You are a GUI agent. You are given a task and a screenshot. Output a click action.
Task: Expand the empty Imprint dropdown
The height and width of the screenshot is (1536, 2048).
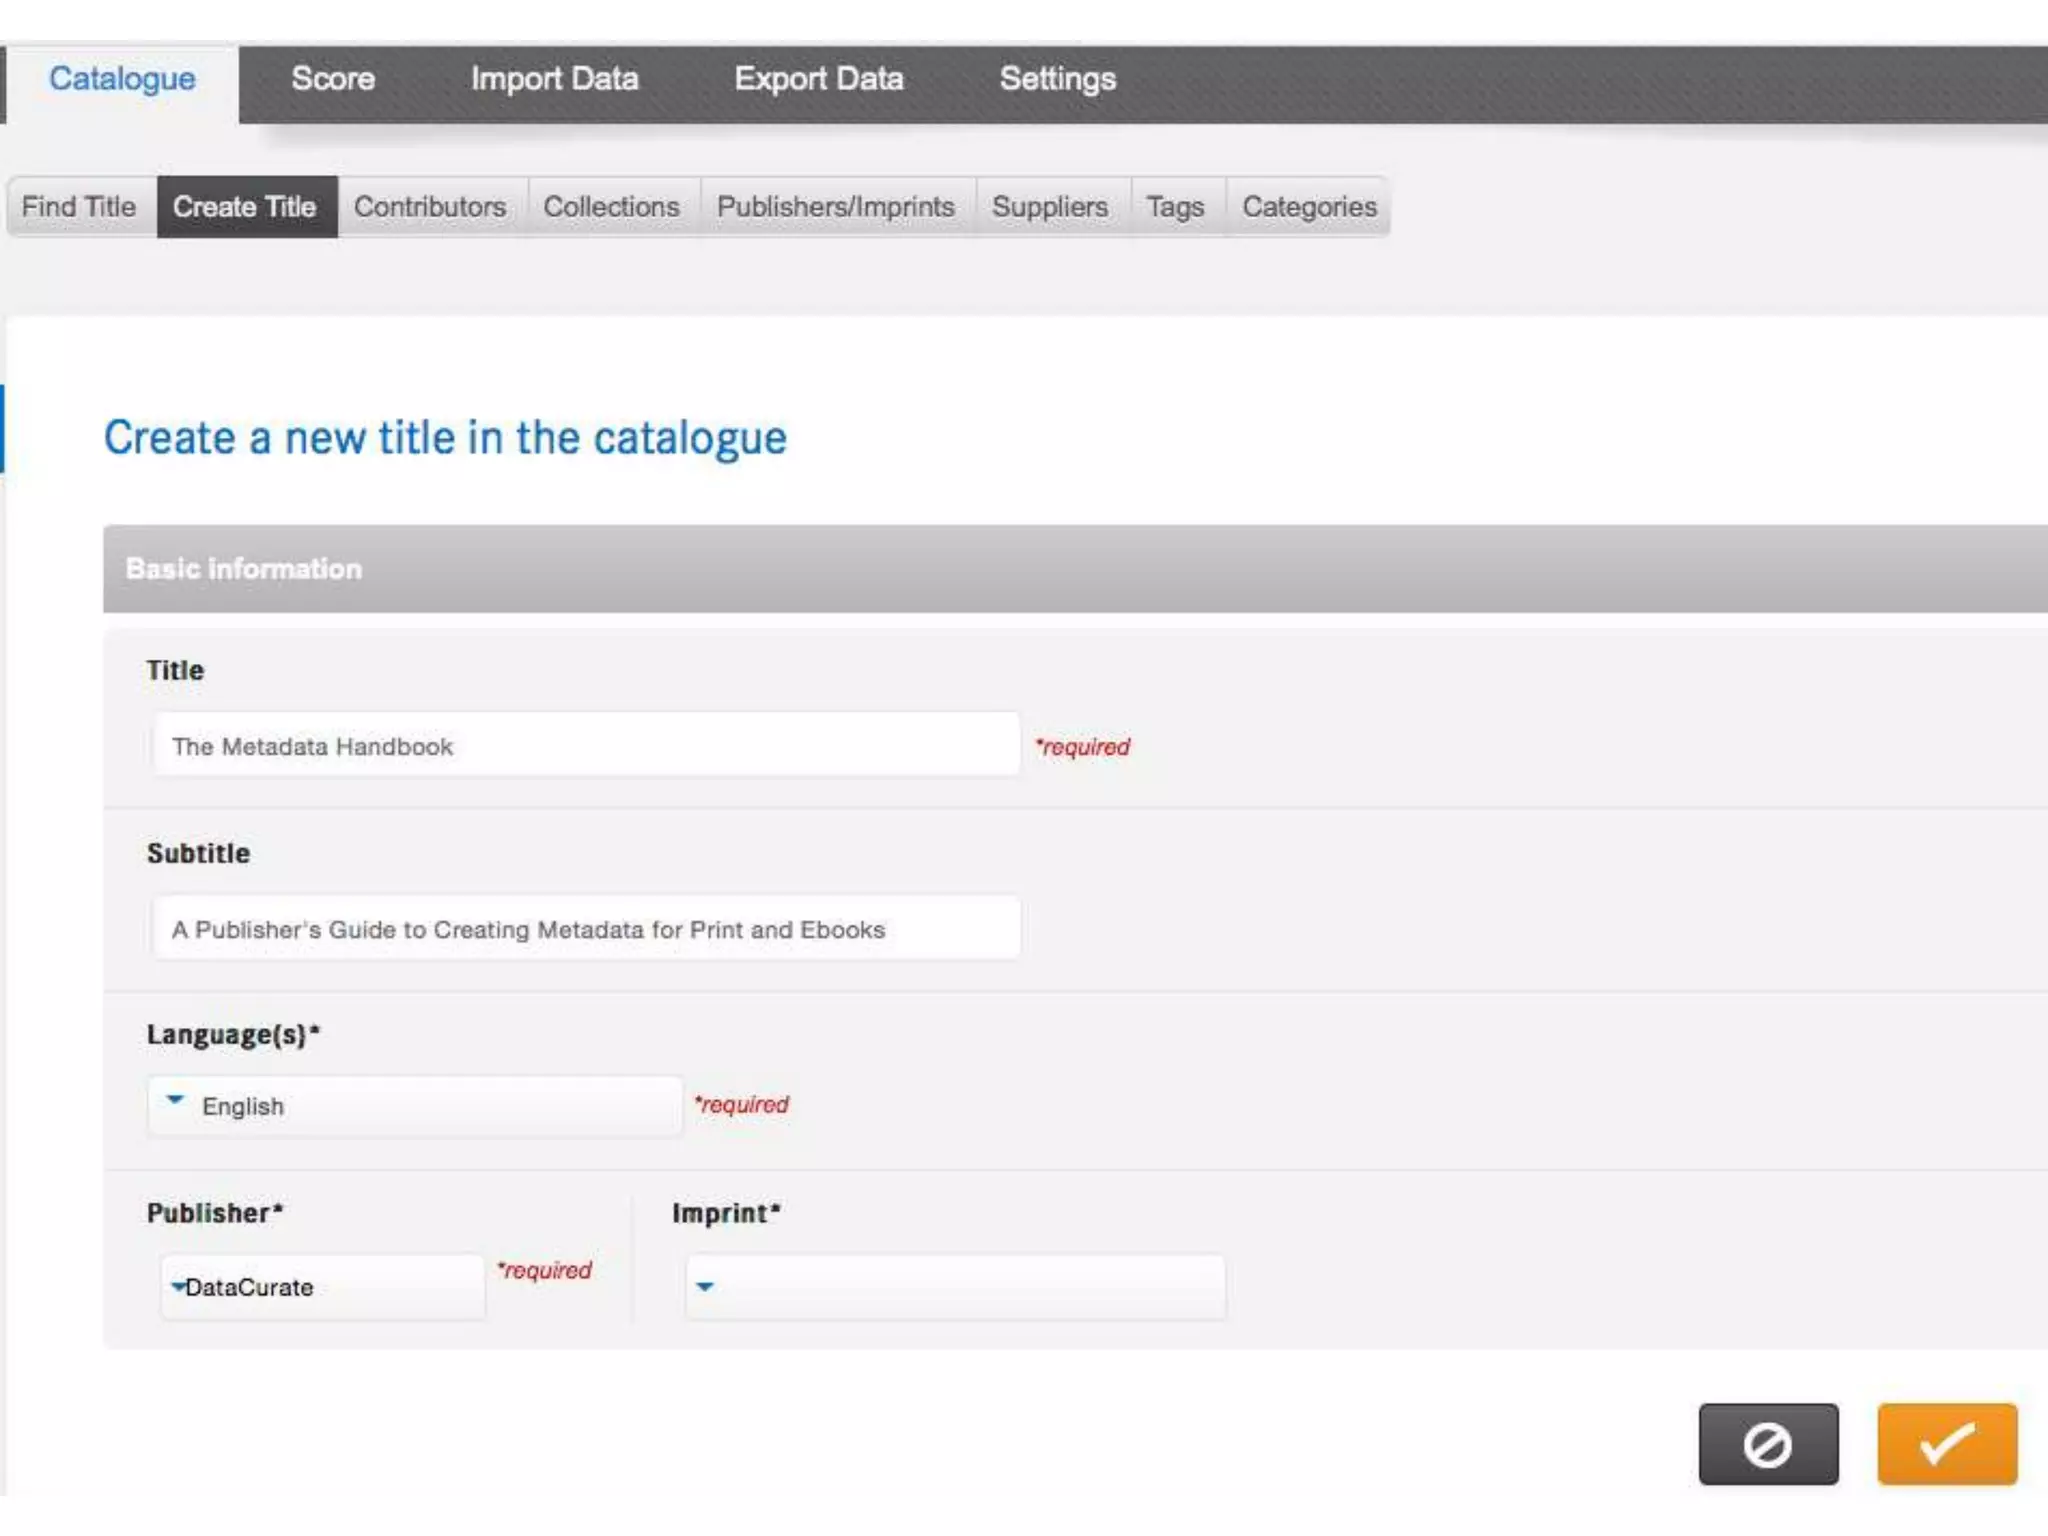(955, 1287)
